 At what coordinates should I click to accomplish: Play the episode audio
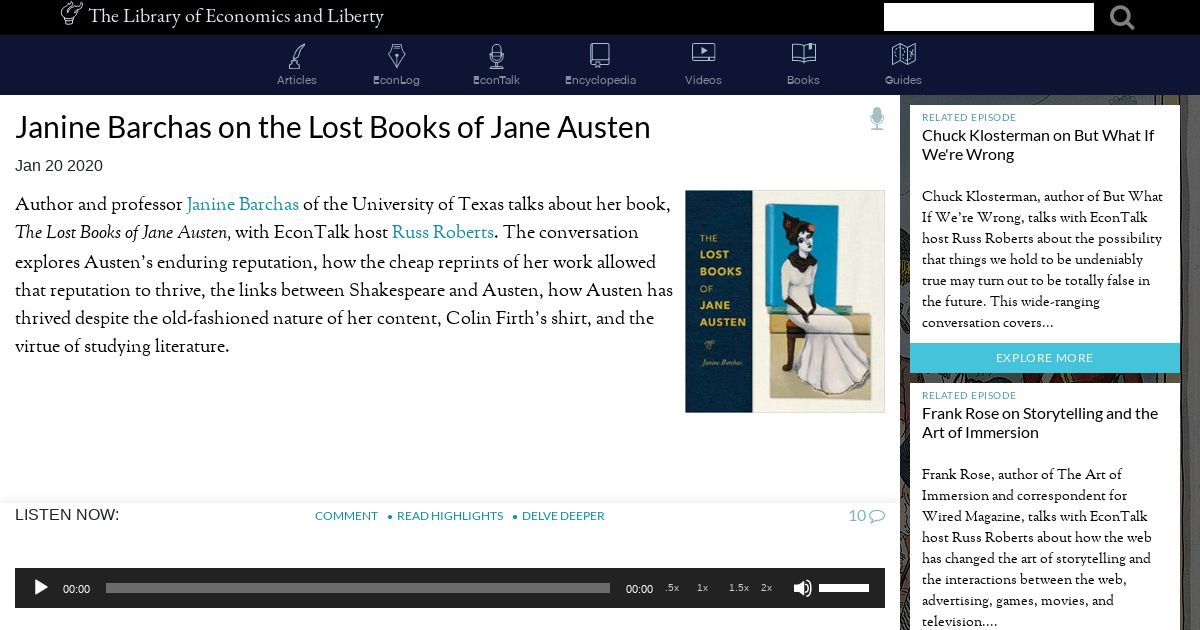[41, 588]
